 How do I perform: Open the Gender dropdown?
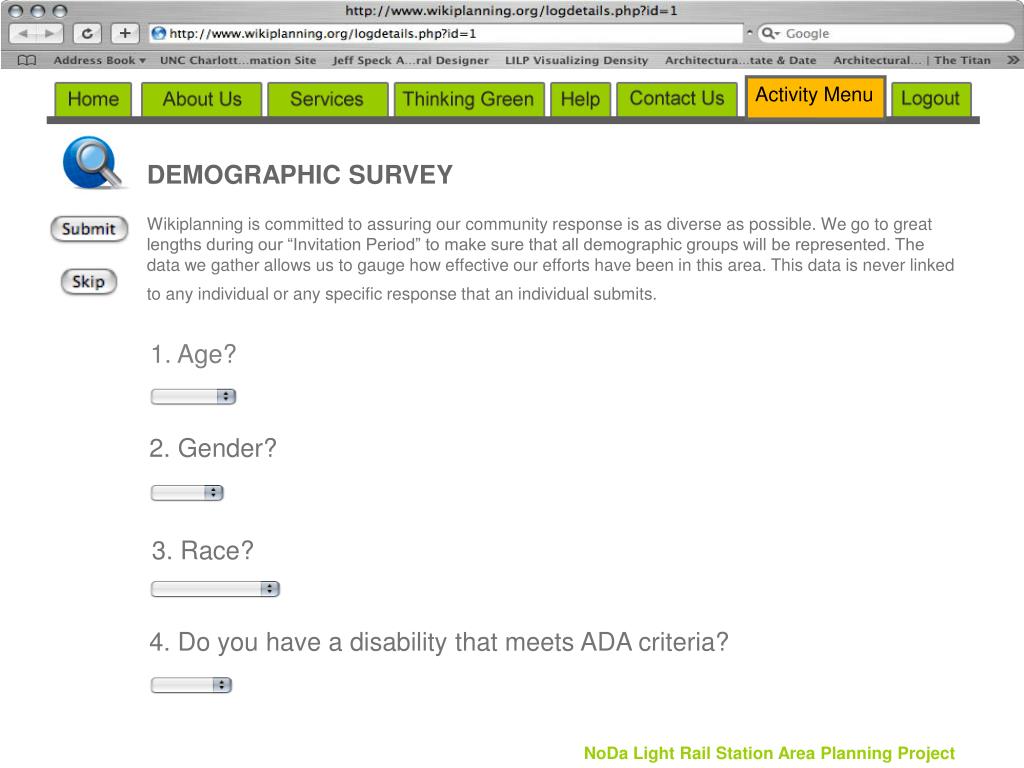tap(187, 492)
